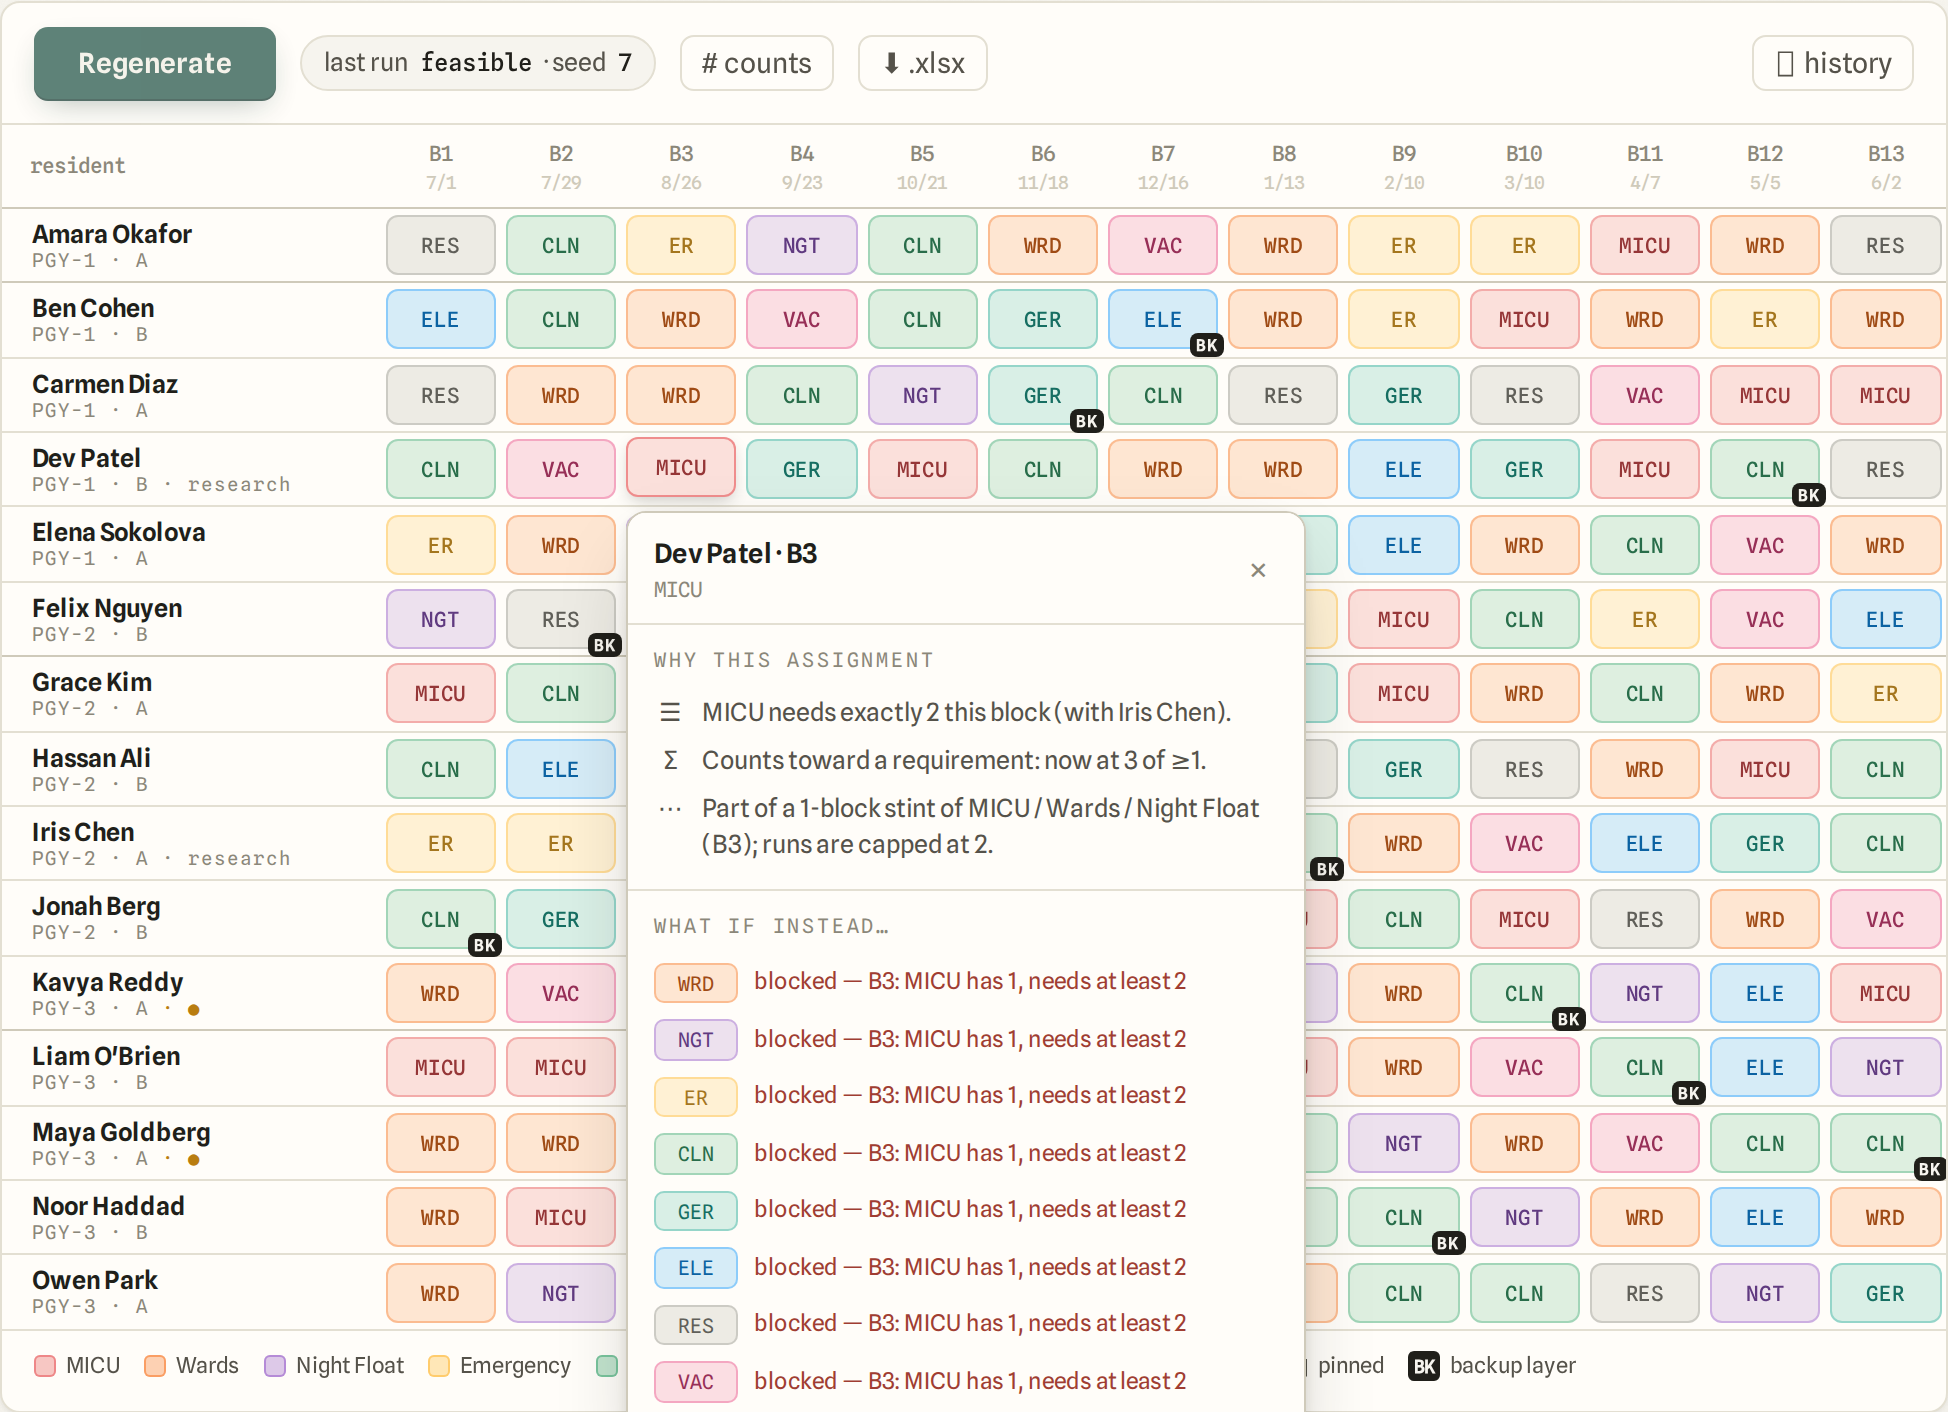Select the ER what-if alternative chip
Screen dimensions: 1948x1412
(696, 1097)
